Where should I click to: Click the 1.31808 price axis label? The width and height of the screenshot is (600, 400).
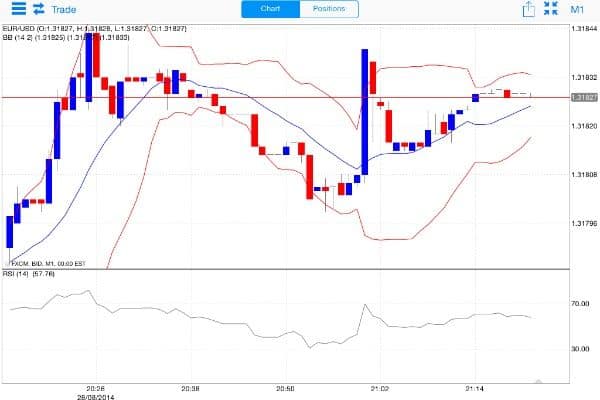pyautogui.click(x=584, y=175)
